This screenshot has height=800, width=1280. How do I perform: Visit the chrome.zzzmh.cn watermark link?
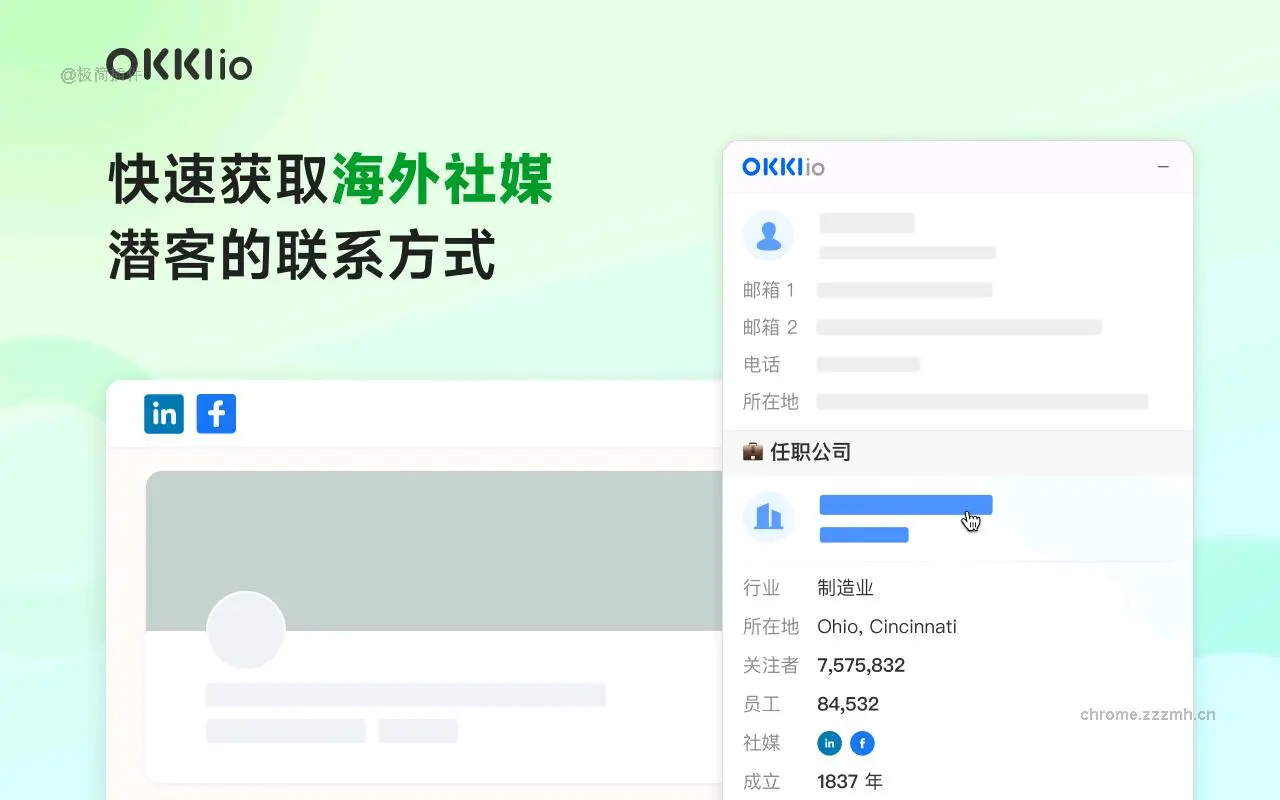(x=1147, y=714)
